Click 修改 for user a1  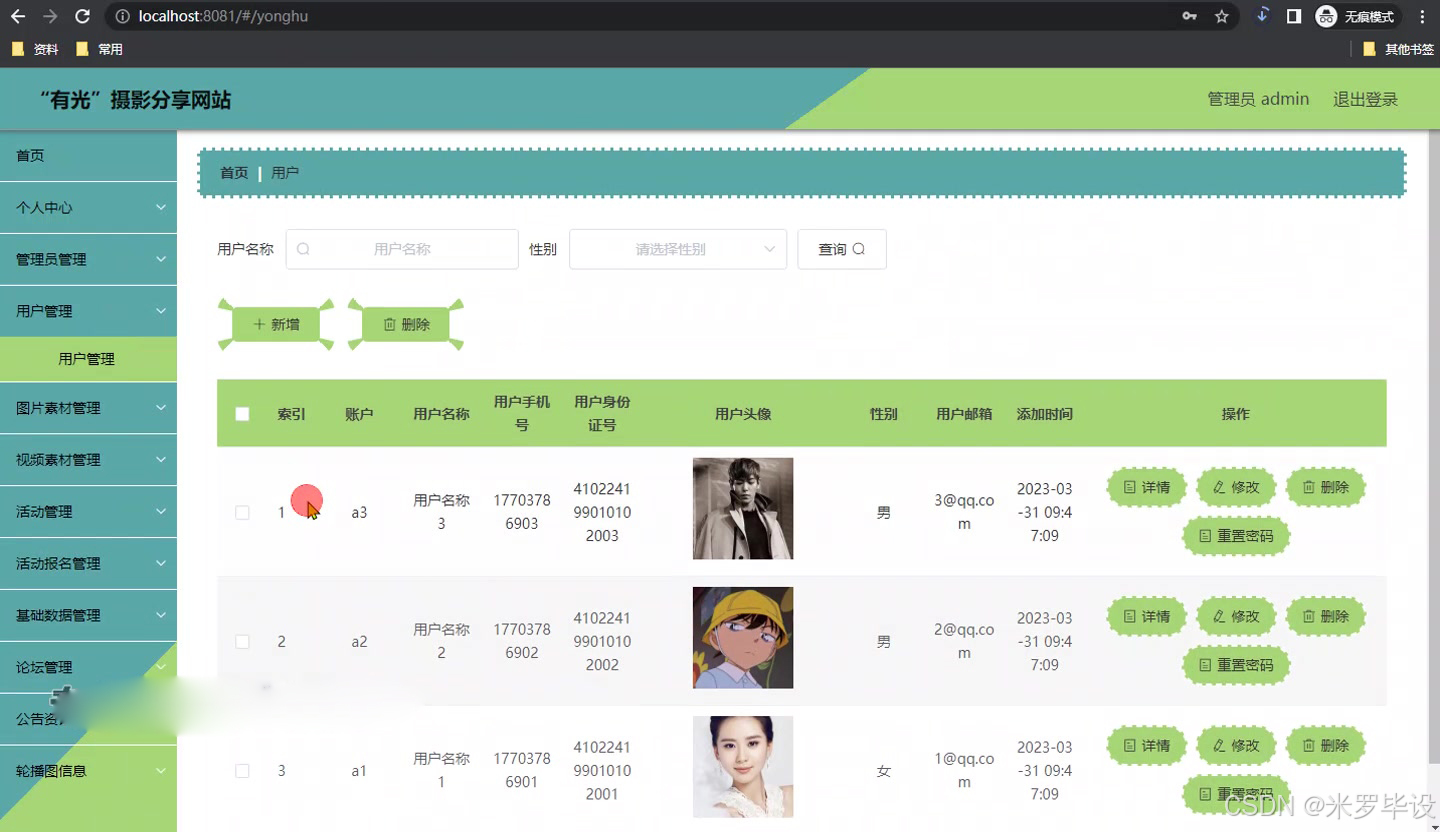coord(1236,745)
